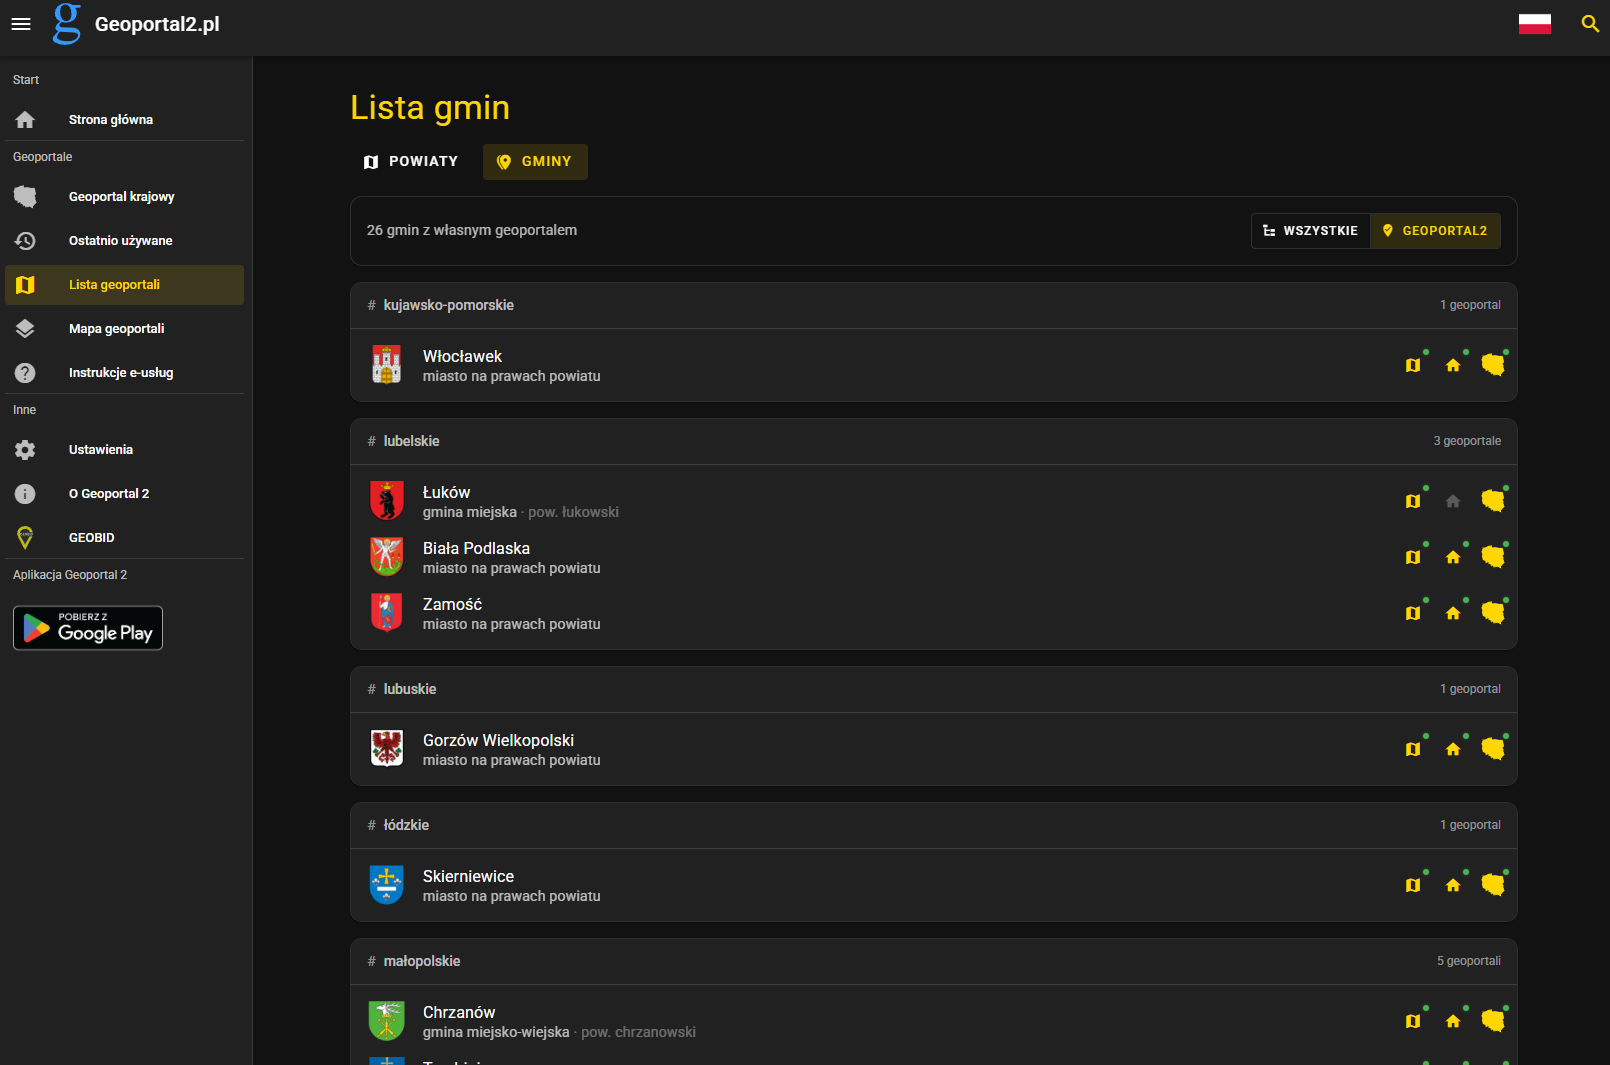Click Poland shape icon for Zamość
The height and width of the screenshot is (1065, 1610).
[x=1493, y=612]
